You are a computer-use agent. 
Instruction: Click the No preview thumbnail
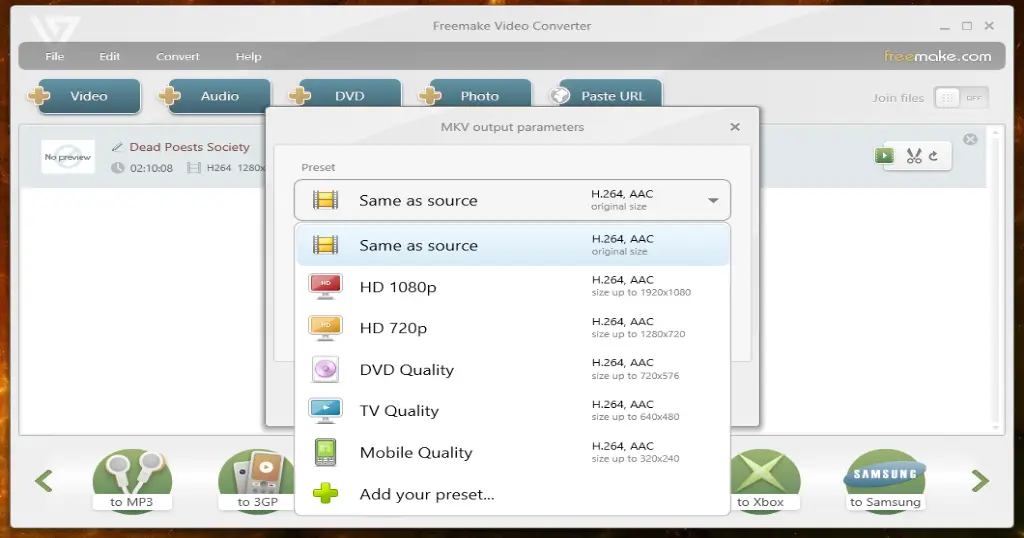pos(68,157)
